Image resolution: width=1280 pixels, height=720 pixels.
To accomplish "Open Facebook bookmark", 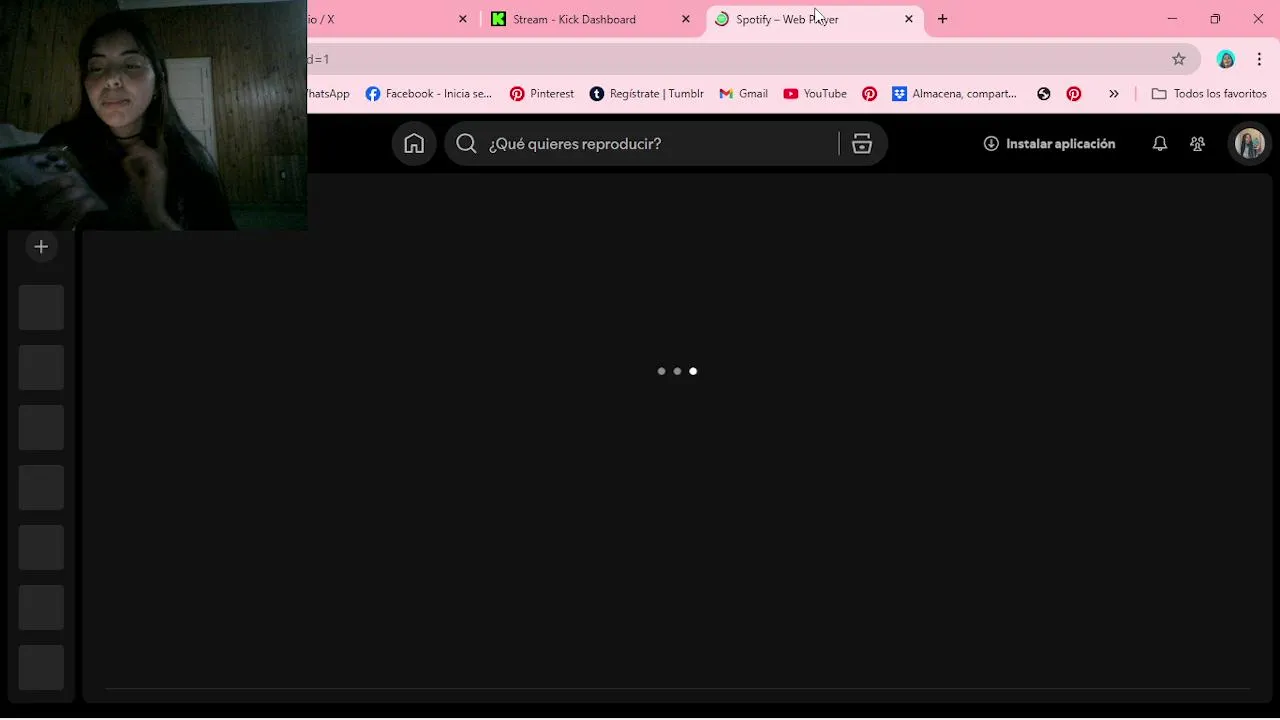I will click(x=429, y=94).
